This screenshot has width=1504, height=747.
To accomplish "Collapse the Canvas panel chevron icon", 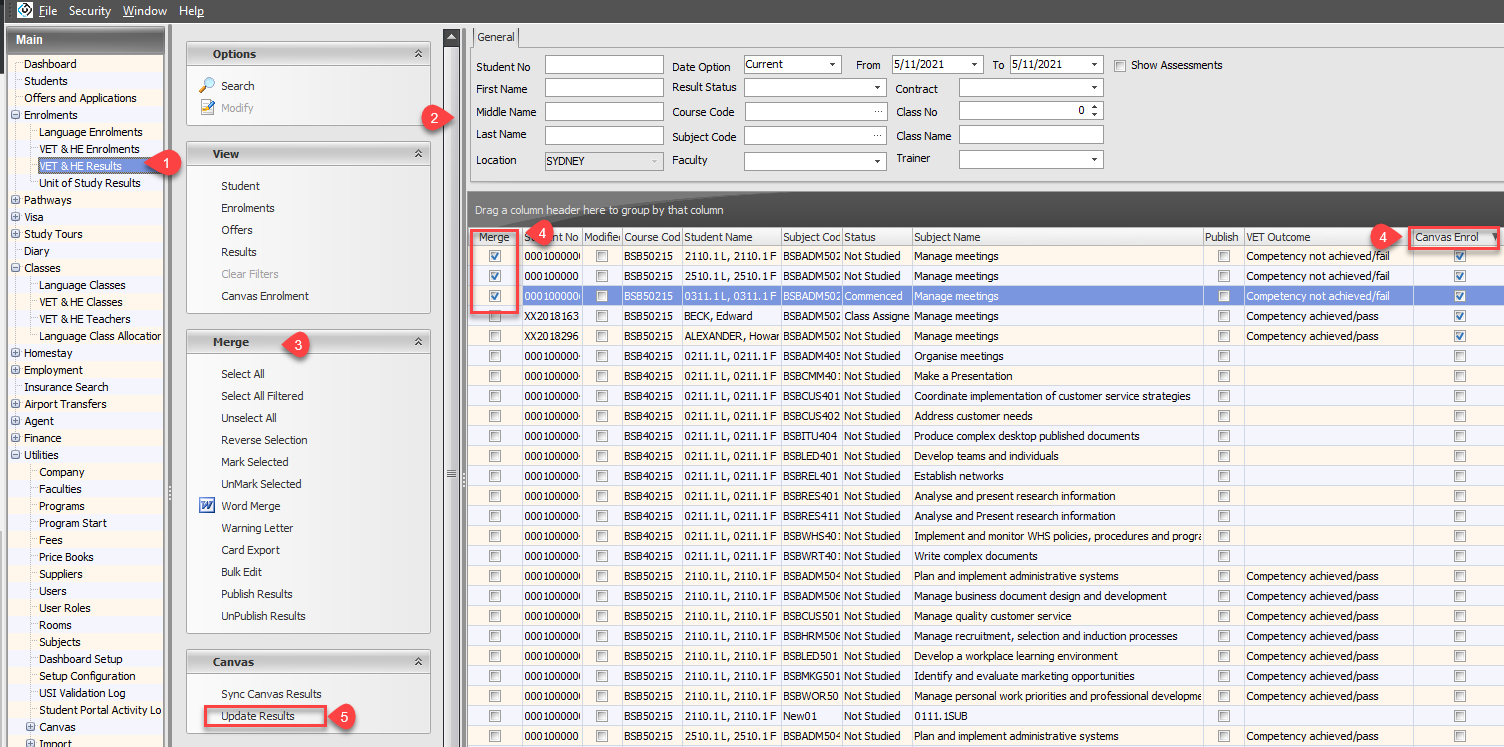I will pyautogui.click(x=418, y=662).
